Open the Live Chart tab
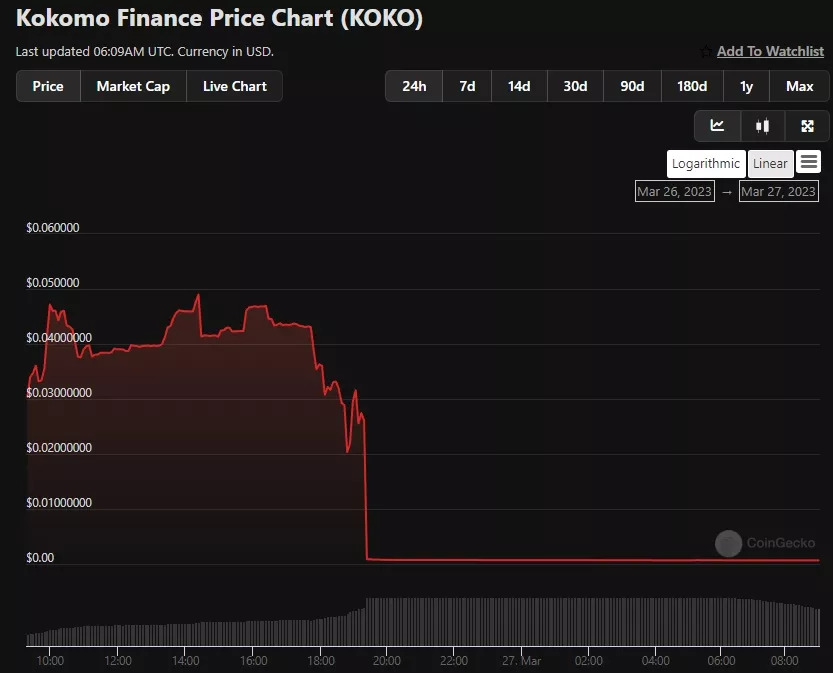The height and width of the screenshot is (673, 833). point(235,86)
